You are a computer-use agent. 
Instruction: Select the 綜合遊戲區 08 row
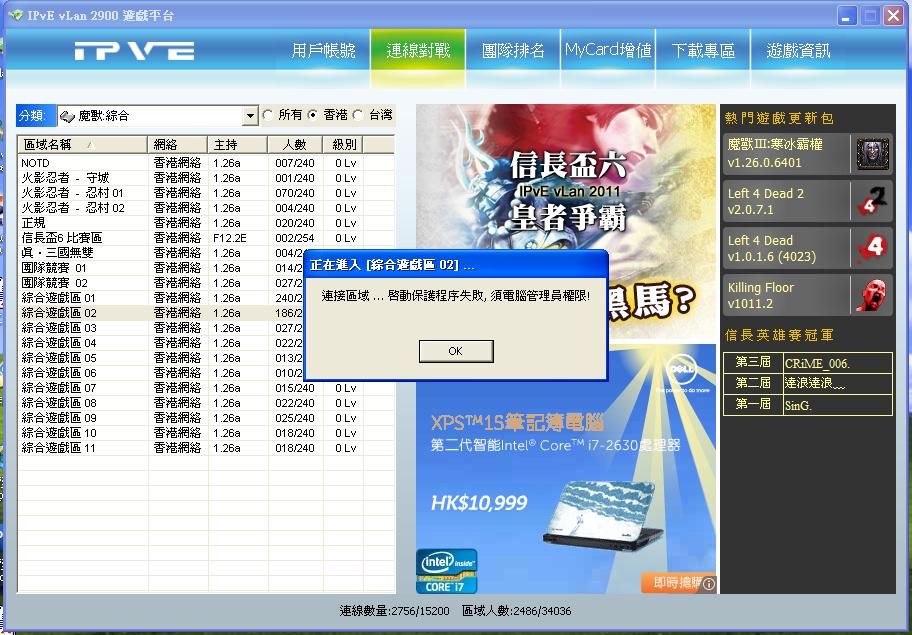(x=206, y=403)
